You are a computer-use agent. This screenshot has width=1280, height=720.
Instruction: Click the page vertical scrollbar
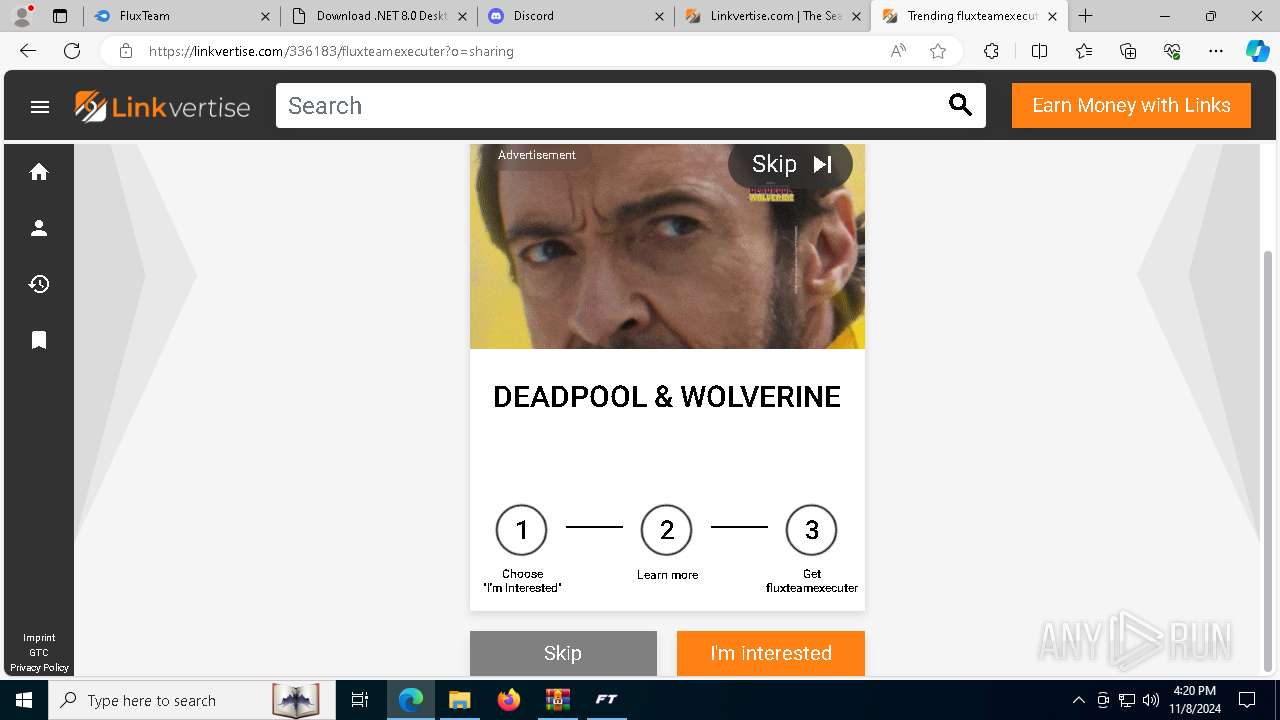click(x=1269, y=460)
